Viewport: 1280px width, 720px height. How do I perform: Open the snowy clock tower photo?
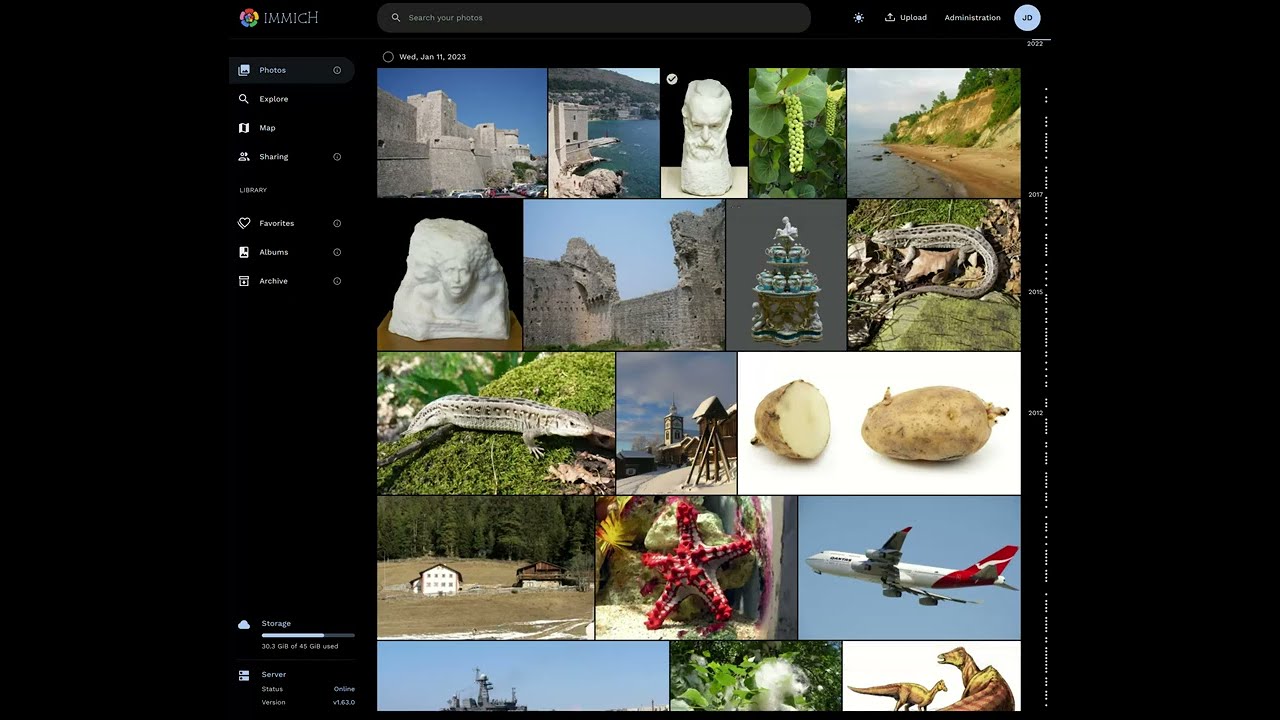click(676, 423)
